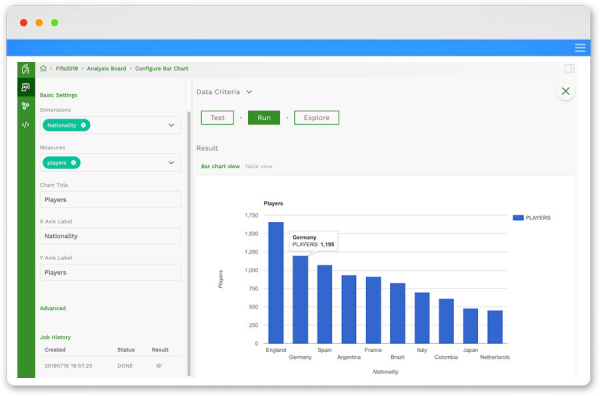The width and height of the screenshot is (600, 396).
Task: Click the Y Axis Label input field
Action: coord(110,272)
